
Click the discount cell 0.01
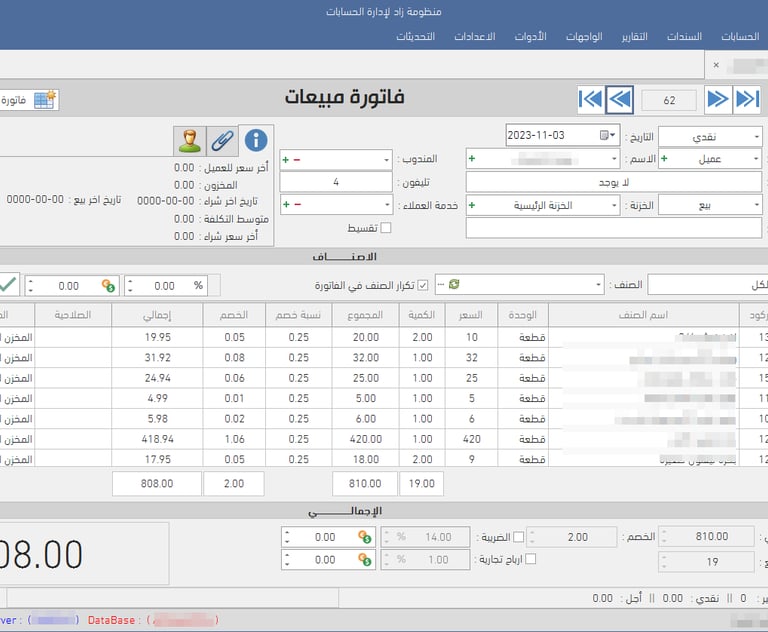coord(234,398)
